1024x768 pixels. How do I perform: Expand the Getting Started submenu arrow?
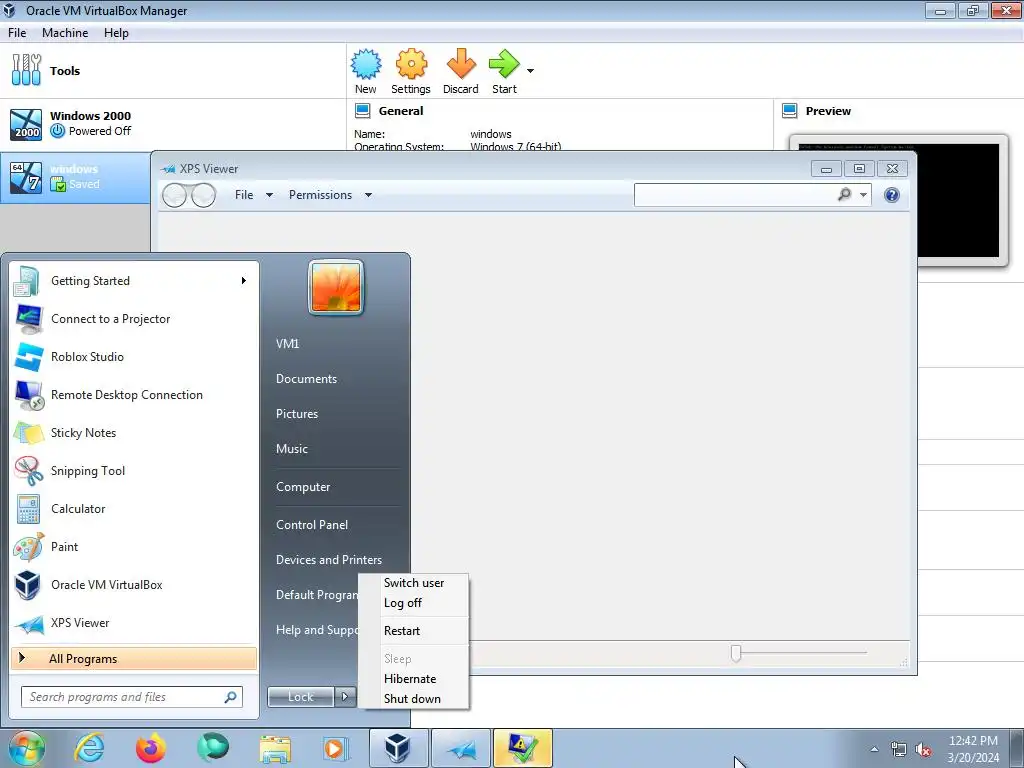244,281
